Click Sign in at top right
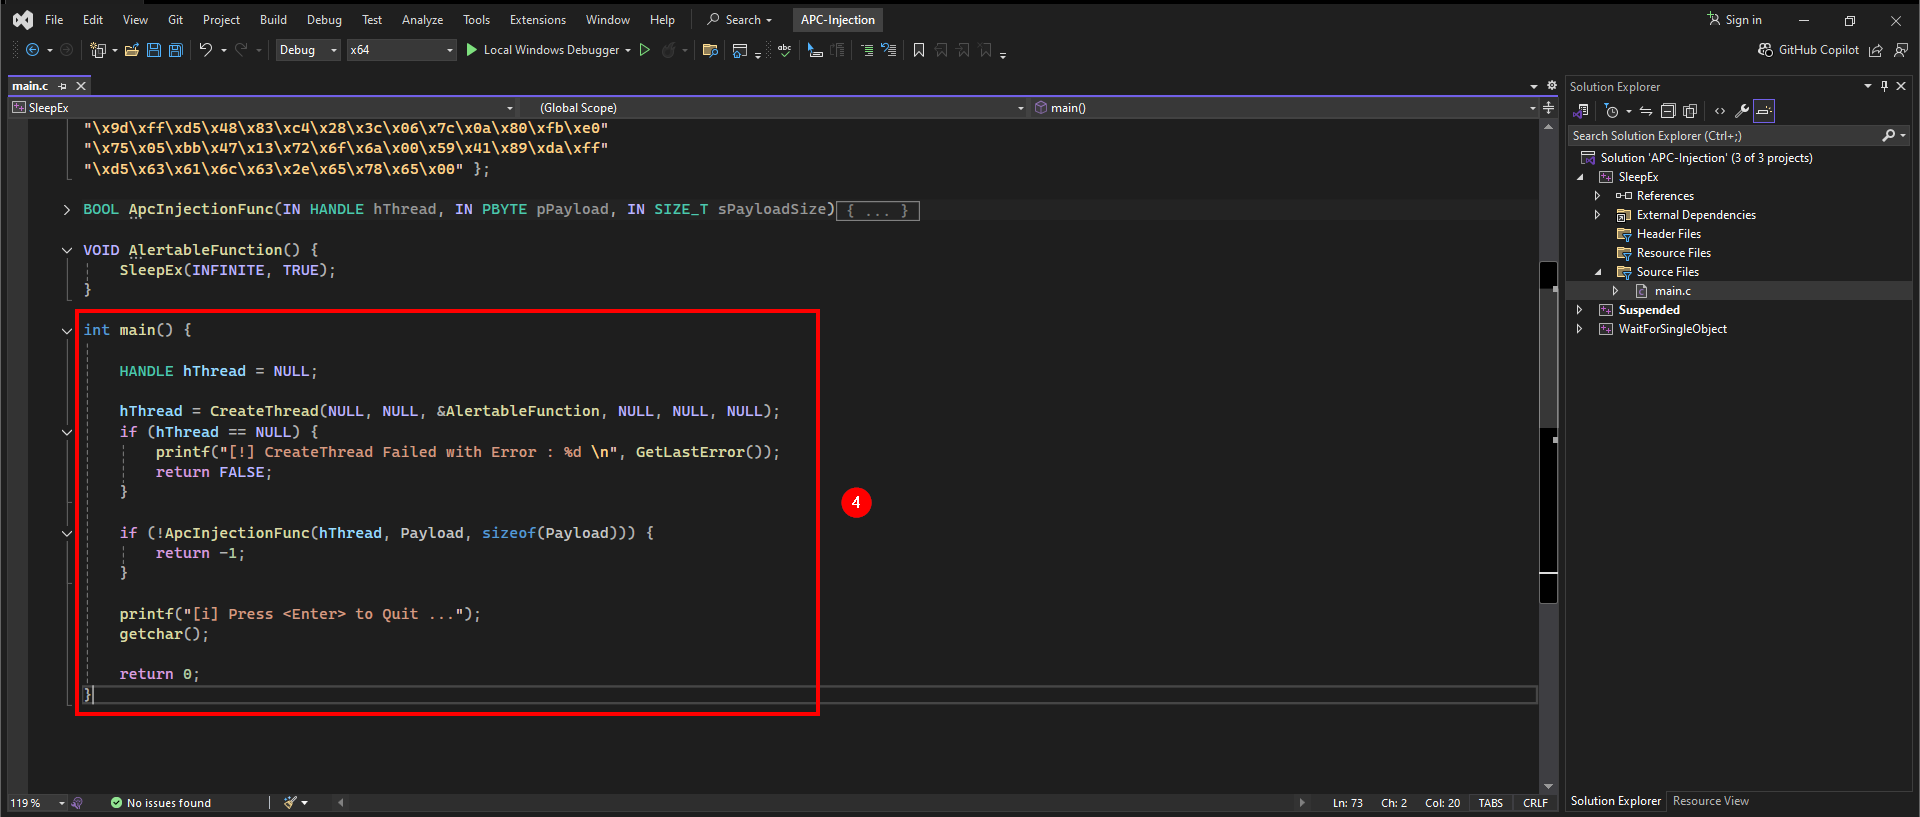Screen dimensions: 1920x817 tap(1735, 20)
